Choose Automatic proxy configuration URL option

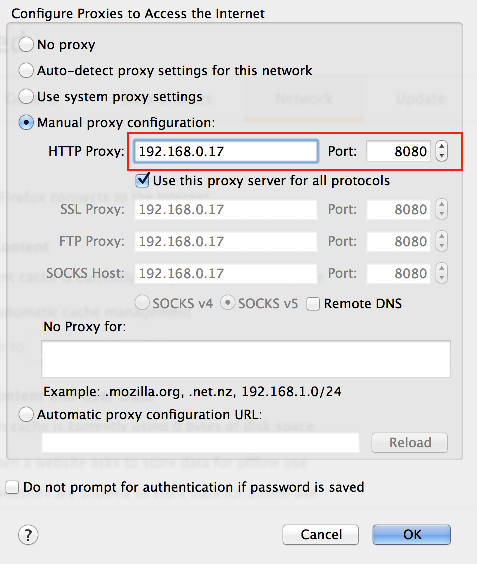[26, 414]
